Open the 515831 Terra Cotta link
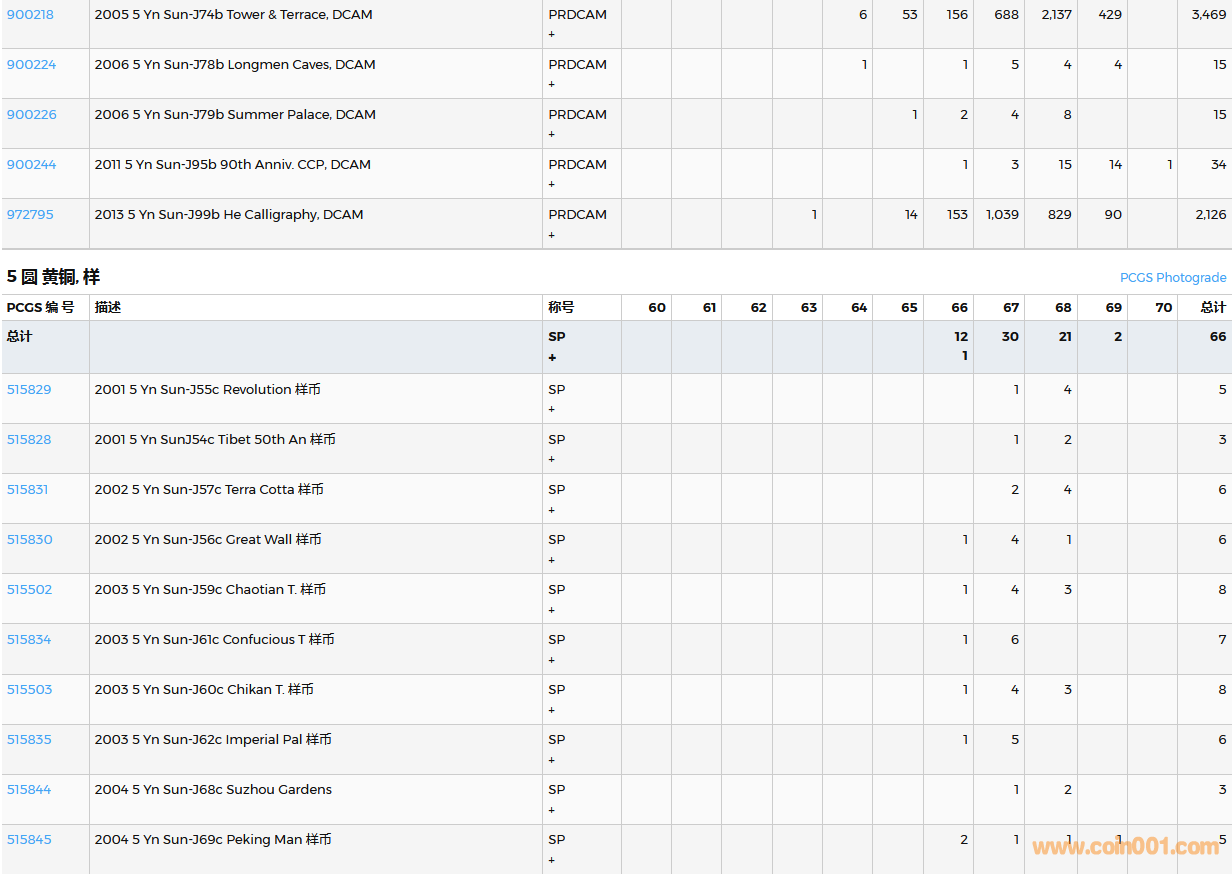The width and height of the screenshot is (1232, 874). [x=28, y=490]
